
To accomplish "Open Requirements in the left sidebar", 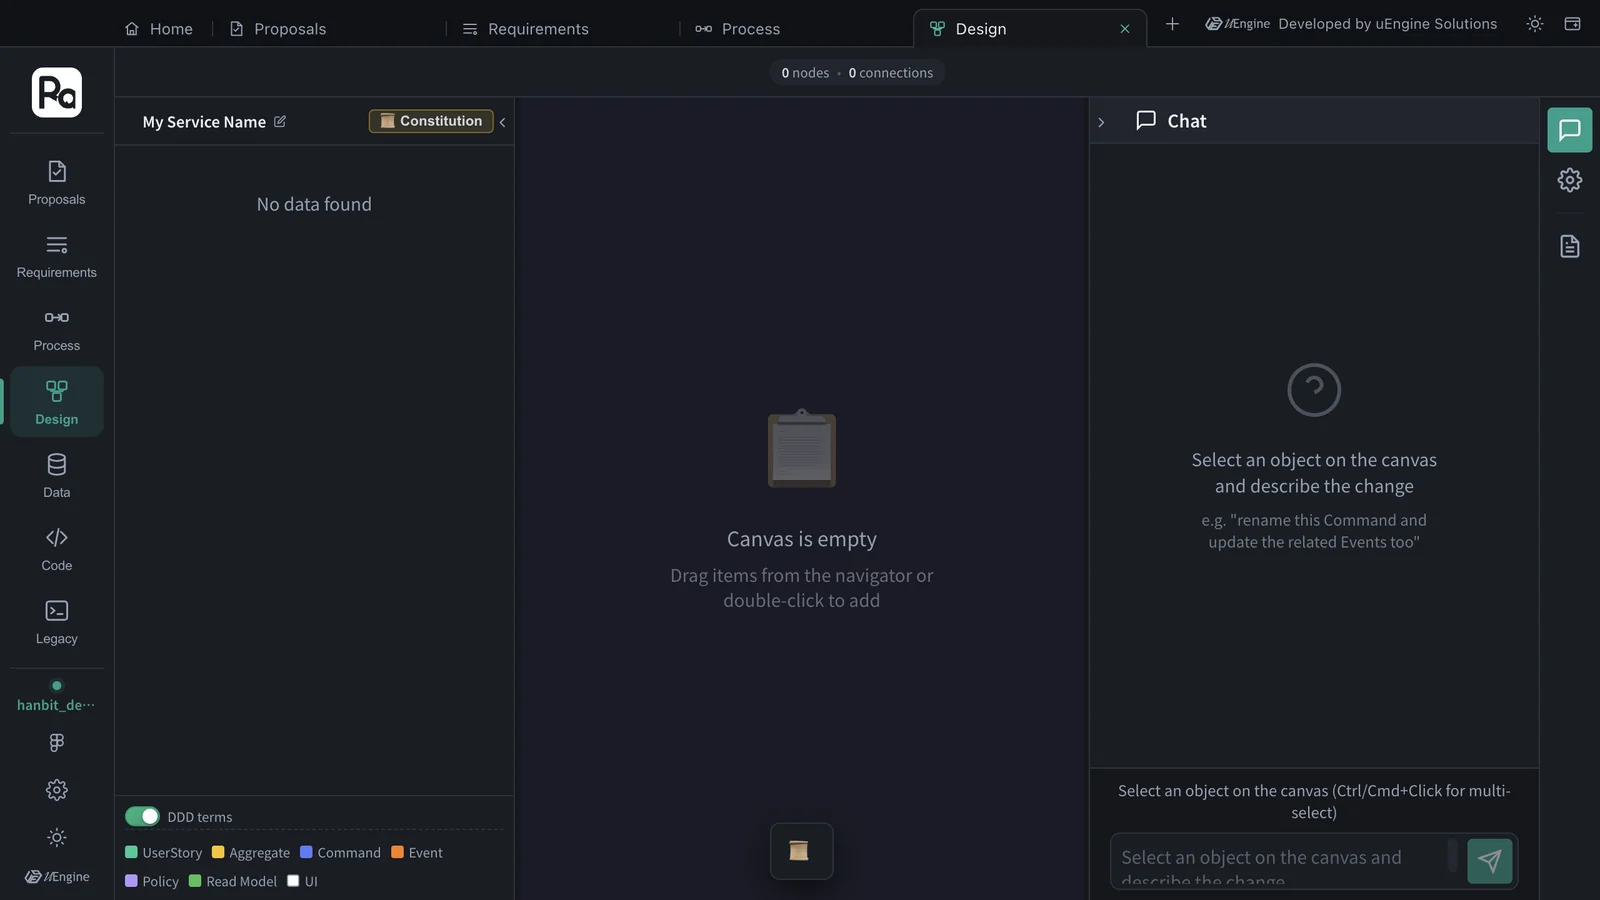I will [57, 256].
